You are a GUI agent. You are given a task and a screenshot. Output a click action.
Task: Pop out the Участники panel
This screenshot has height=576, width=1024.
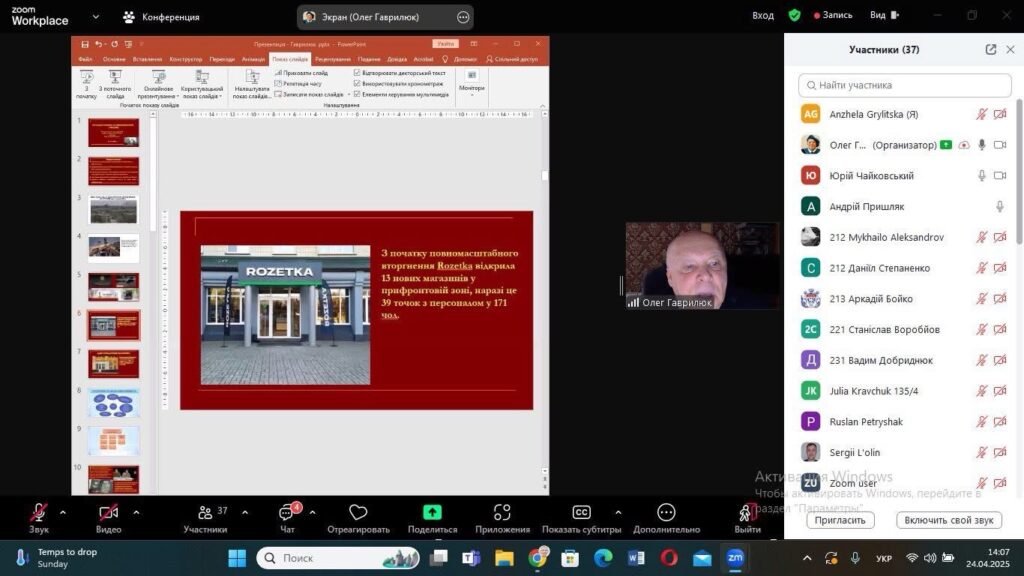[990, 50]
